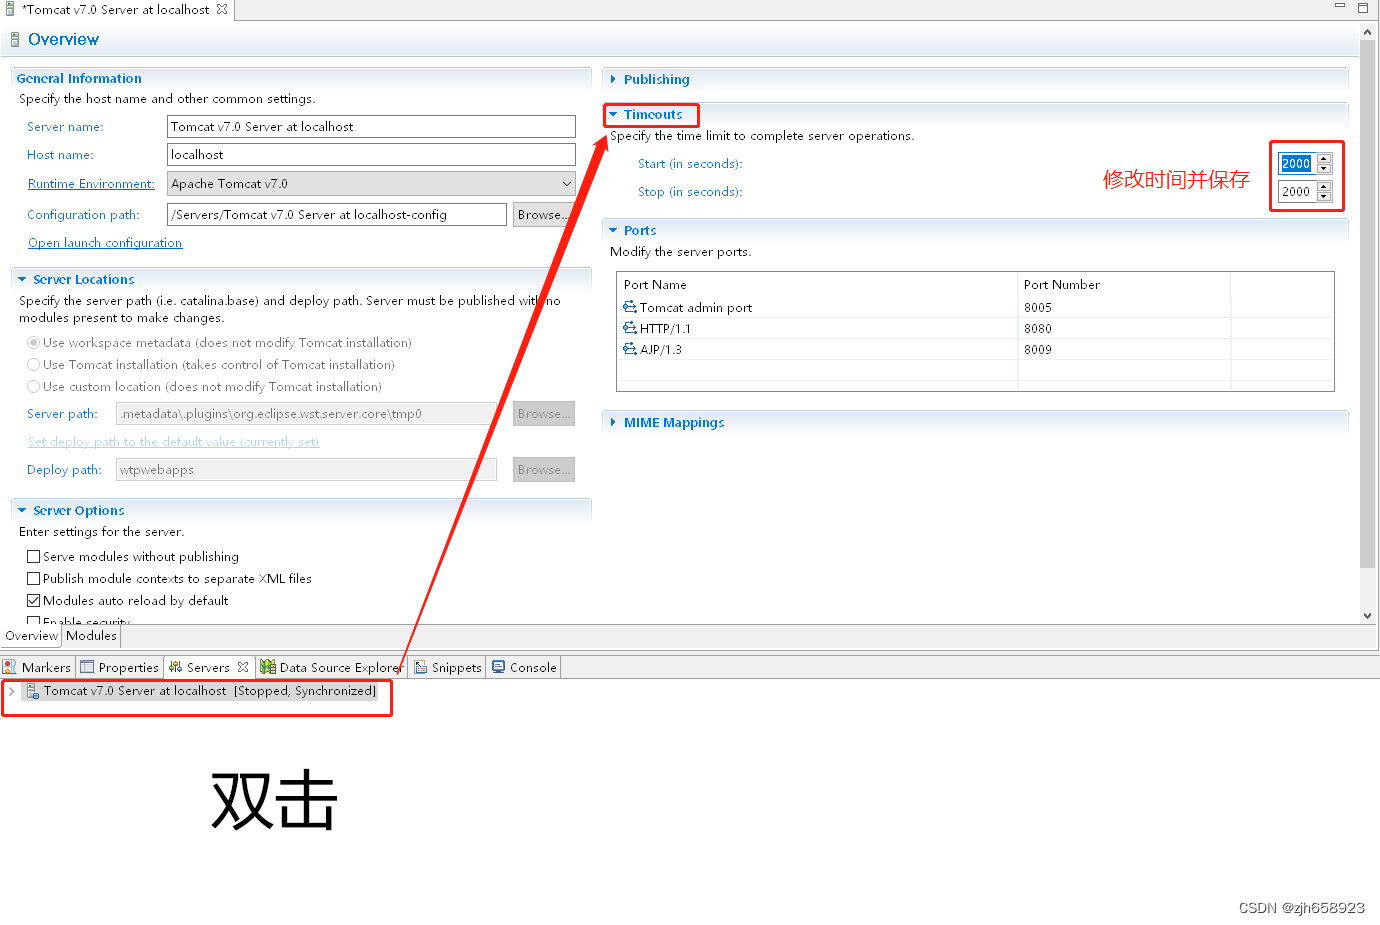Select Use custom location radio option
This screenshot has height=925, width=1380.
click(x=34, y=387)
